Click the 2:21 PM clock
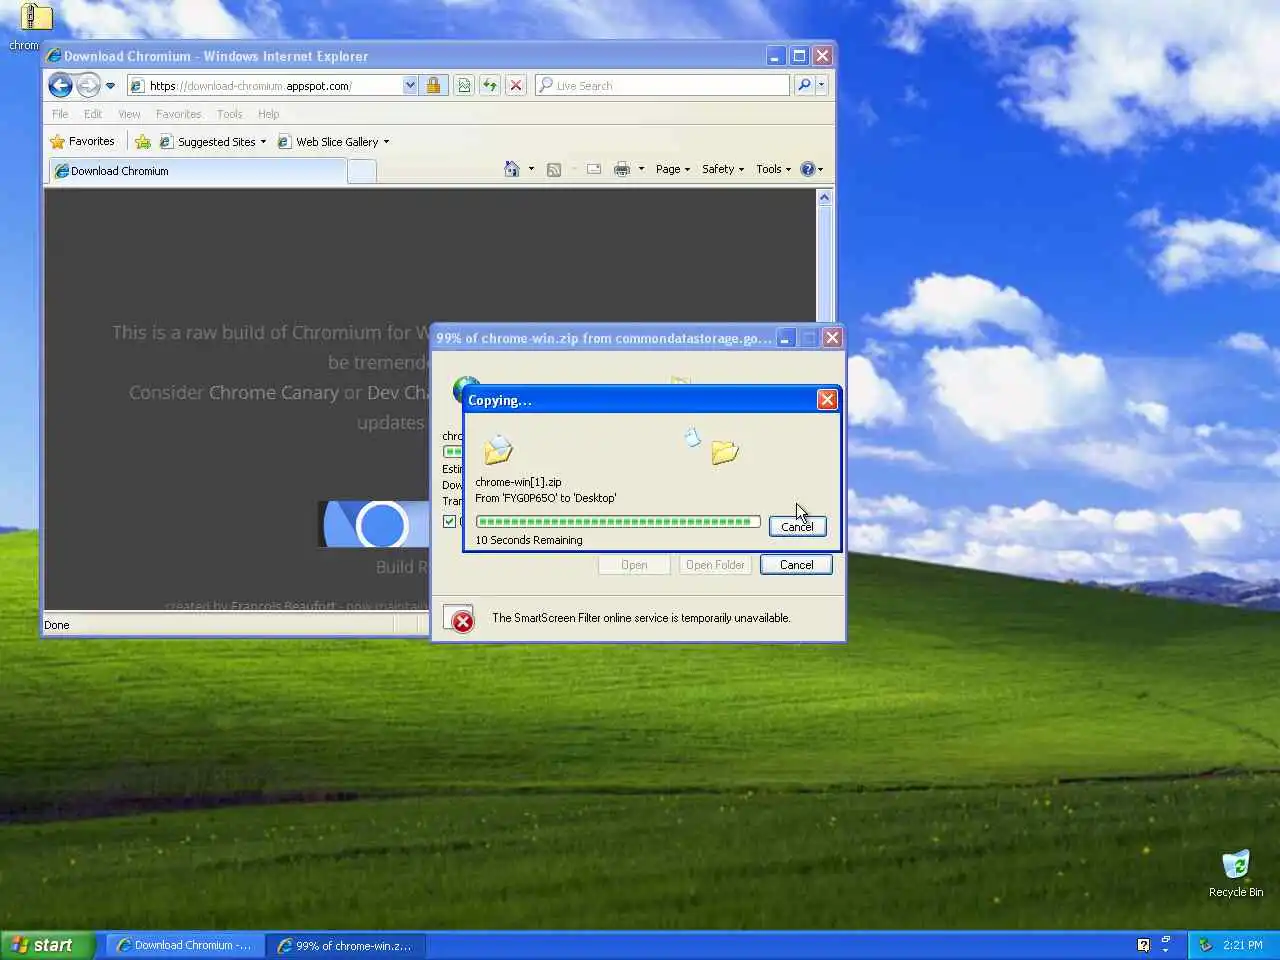The height and width of the screenshot is (960, 1280). (x=1243, y=945)
